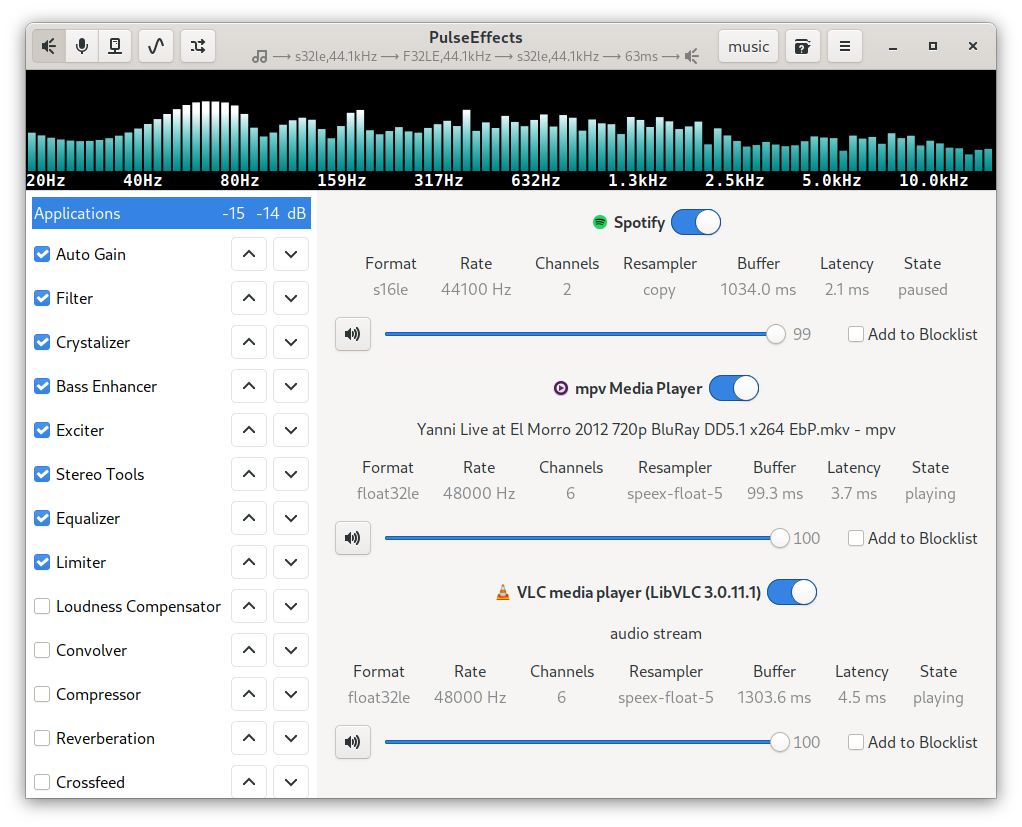Enable the Convolver checkbox
This screenshot has height=827, width=1022.
pyautogui.click(x=42, y=650)
